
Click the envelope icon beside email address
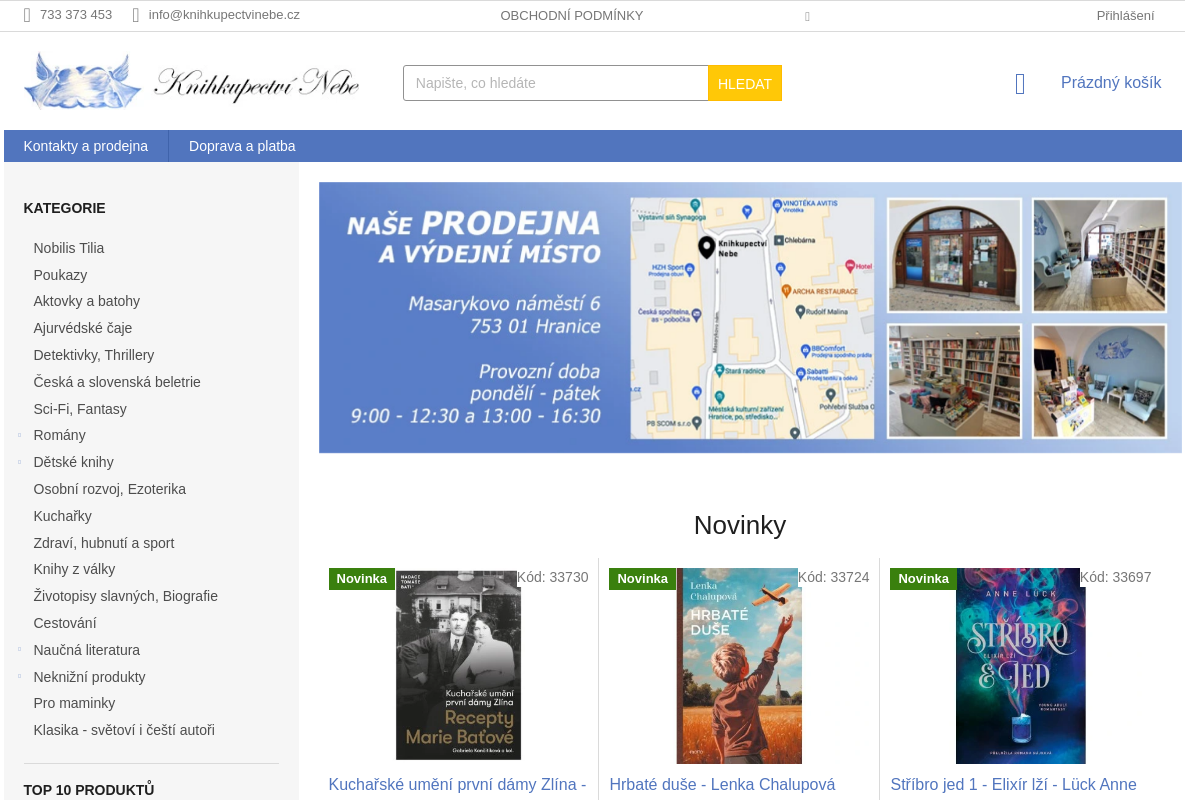tap(136, 15)
